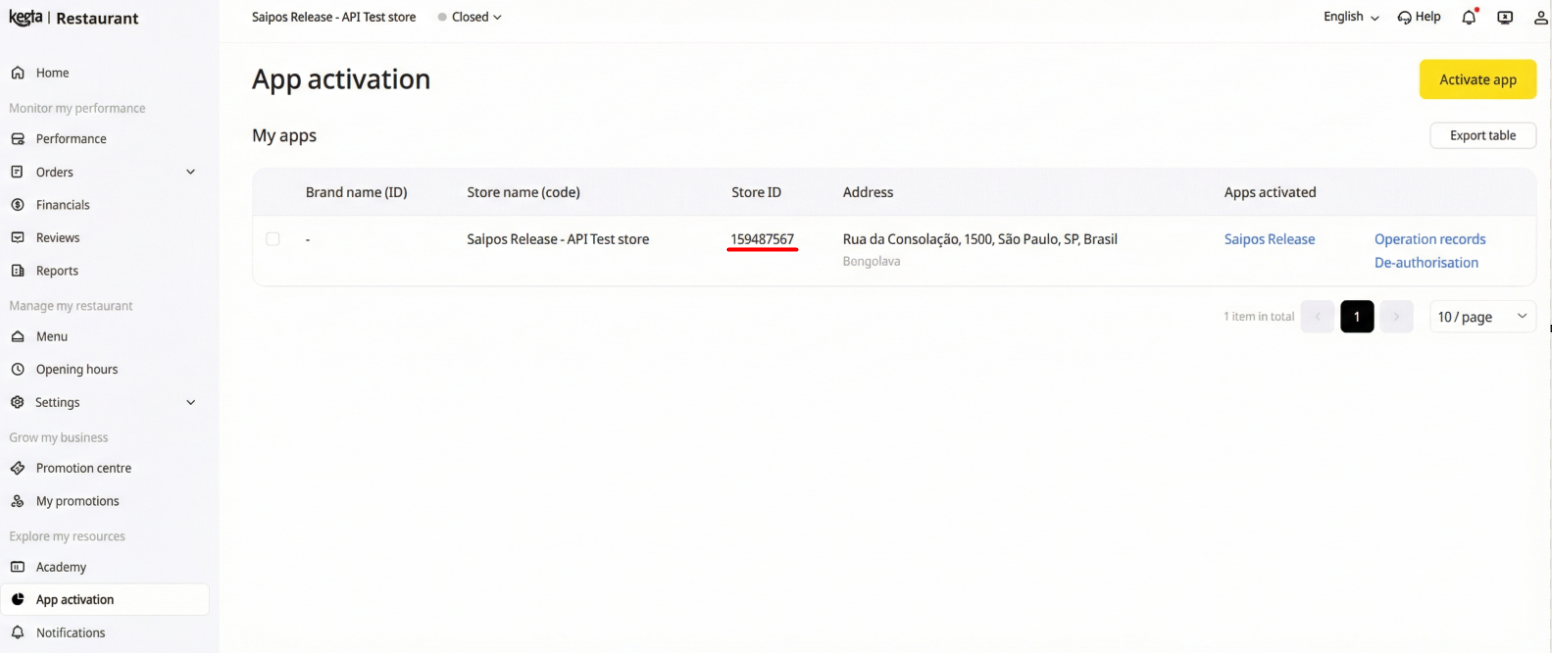Open My promotions menu item
Viewport: 1552px width, 653px height.
pos(77,501)
